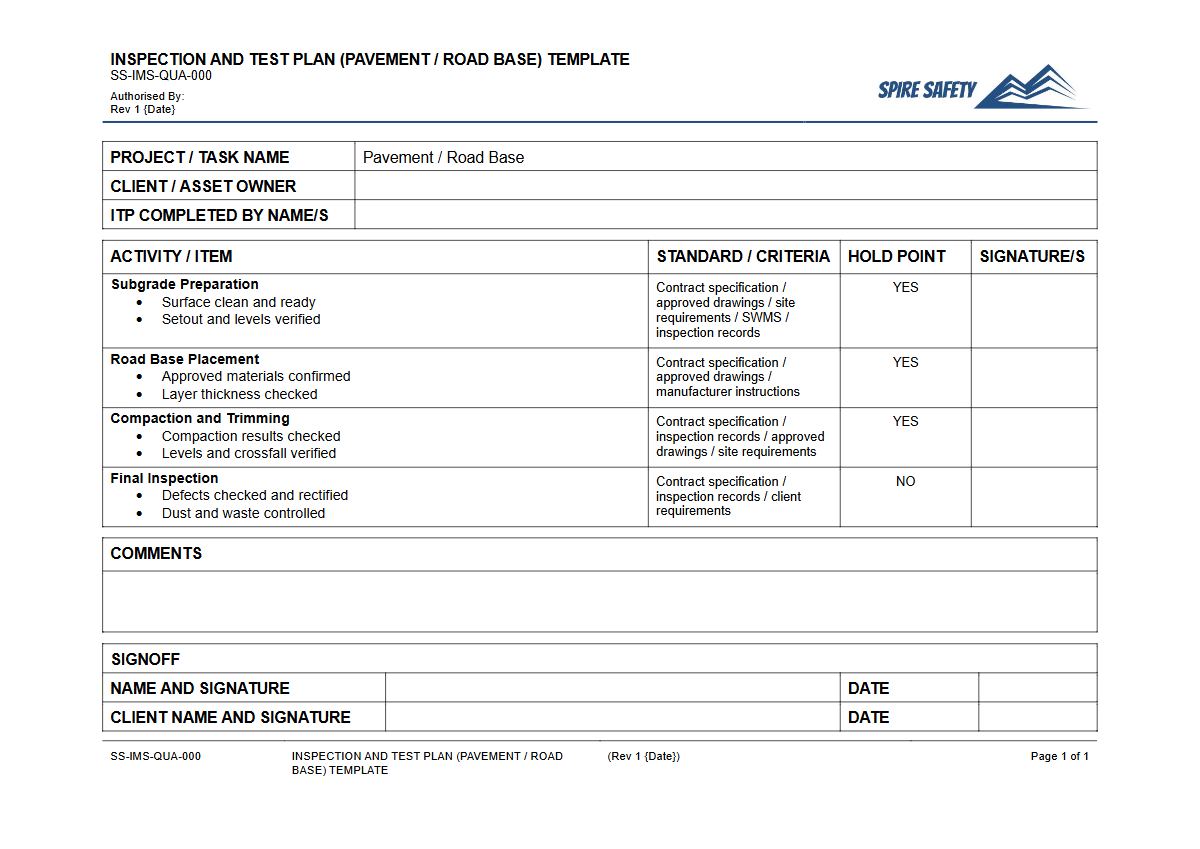Click the 'Compaction and Trimming' heading

pyautogui.click(x=200, y=418)
